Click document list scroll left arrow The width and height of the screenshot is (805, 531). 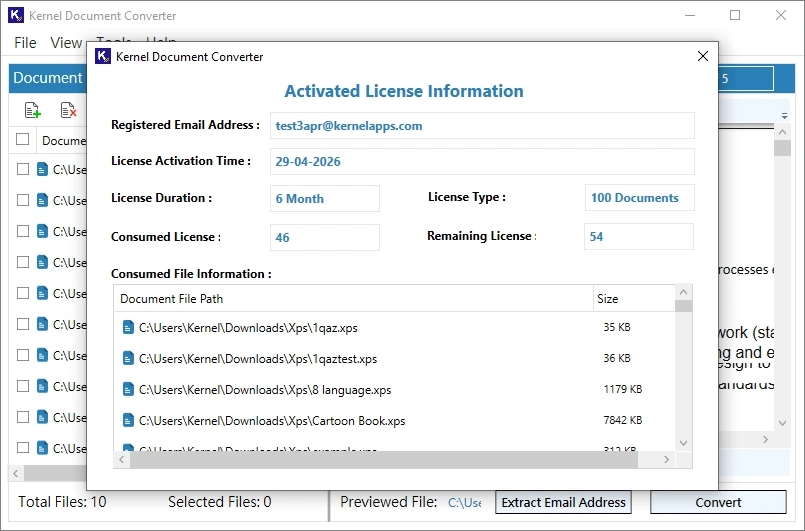(x=16, y=473)
